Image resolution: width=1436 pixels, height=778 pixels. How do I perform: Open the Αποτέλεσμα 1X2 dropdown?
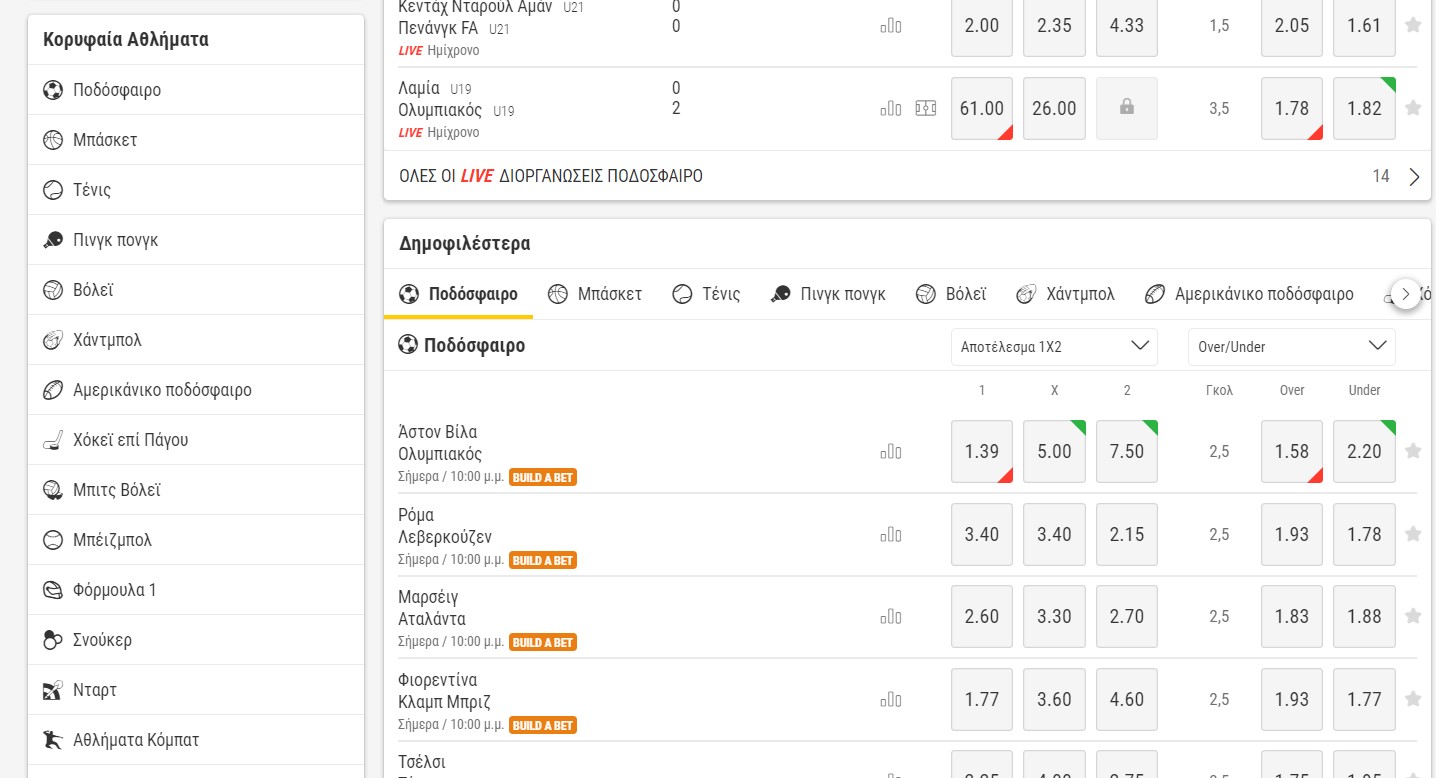tap(1053, 346)
